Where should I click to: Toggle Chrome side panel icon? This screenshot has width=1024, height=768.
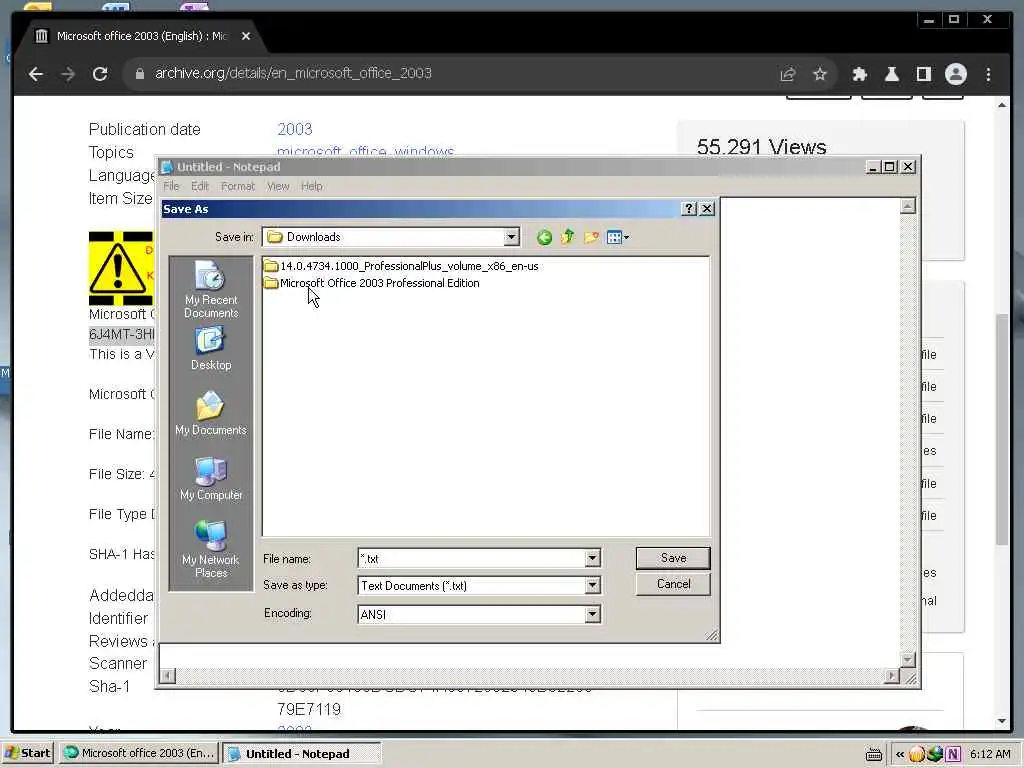(x=923, y=74)
